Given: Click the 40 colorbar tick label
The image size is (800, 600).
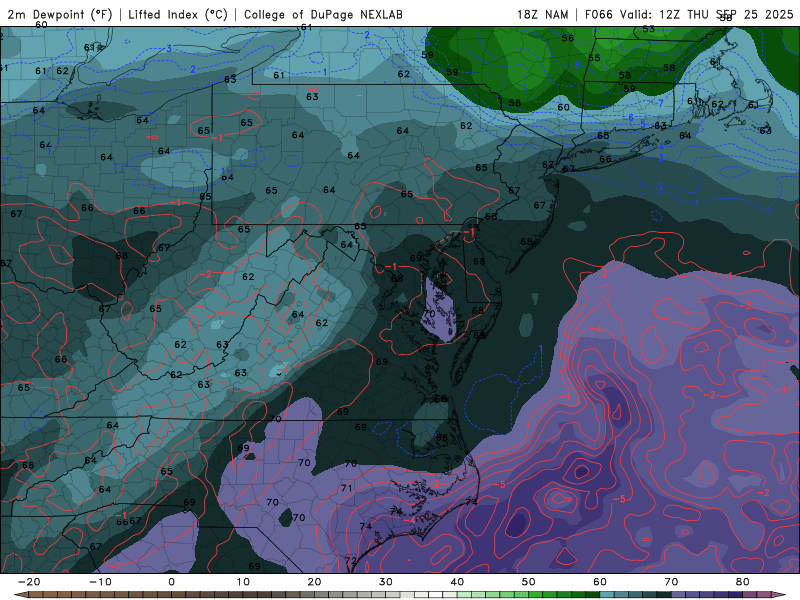Looking at the screenshot, I should point(457,582).
